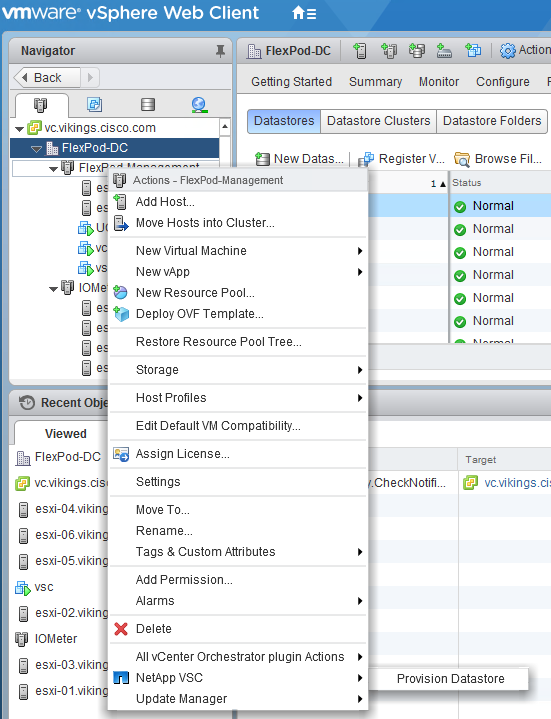Choose Add Host from context menu
Viewport: 551px width, 719px height.
click(x=238, y=202)
